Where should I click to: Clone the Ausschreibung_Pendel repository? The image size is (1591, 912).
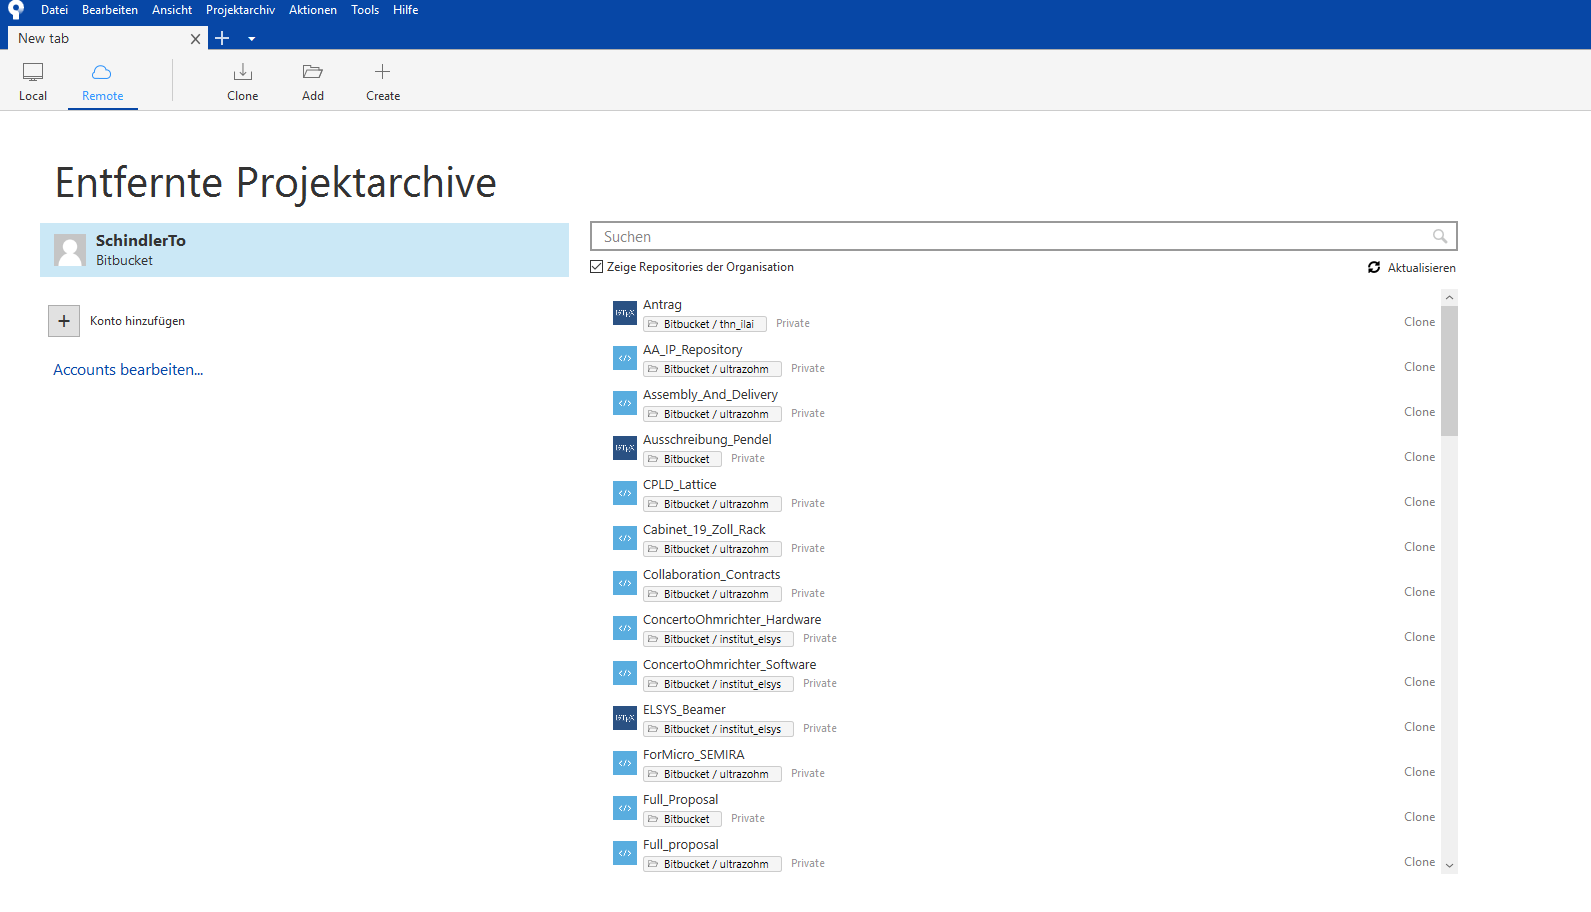1419,457
